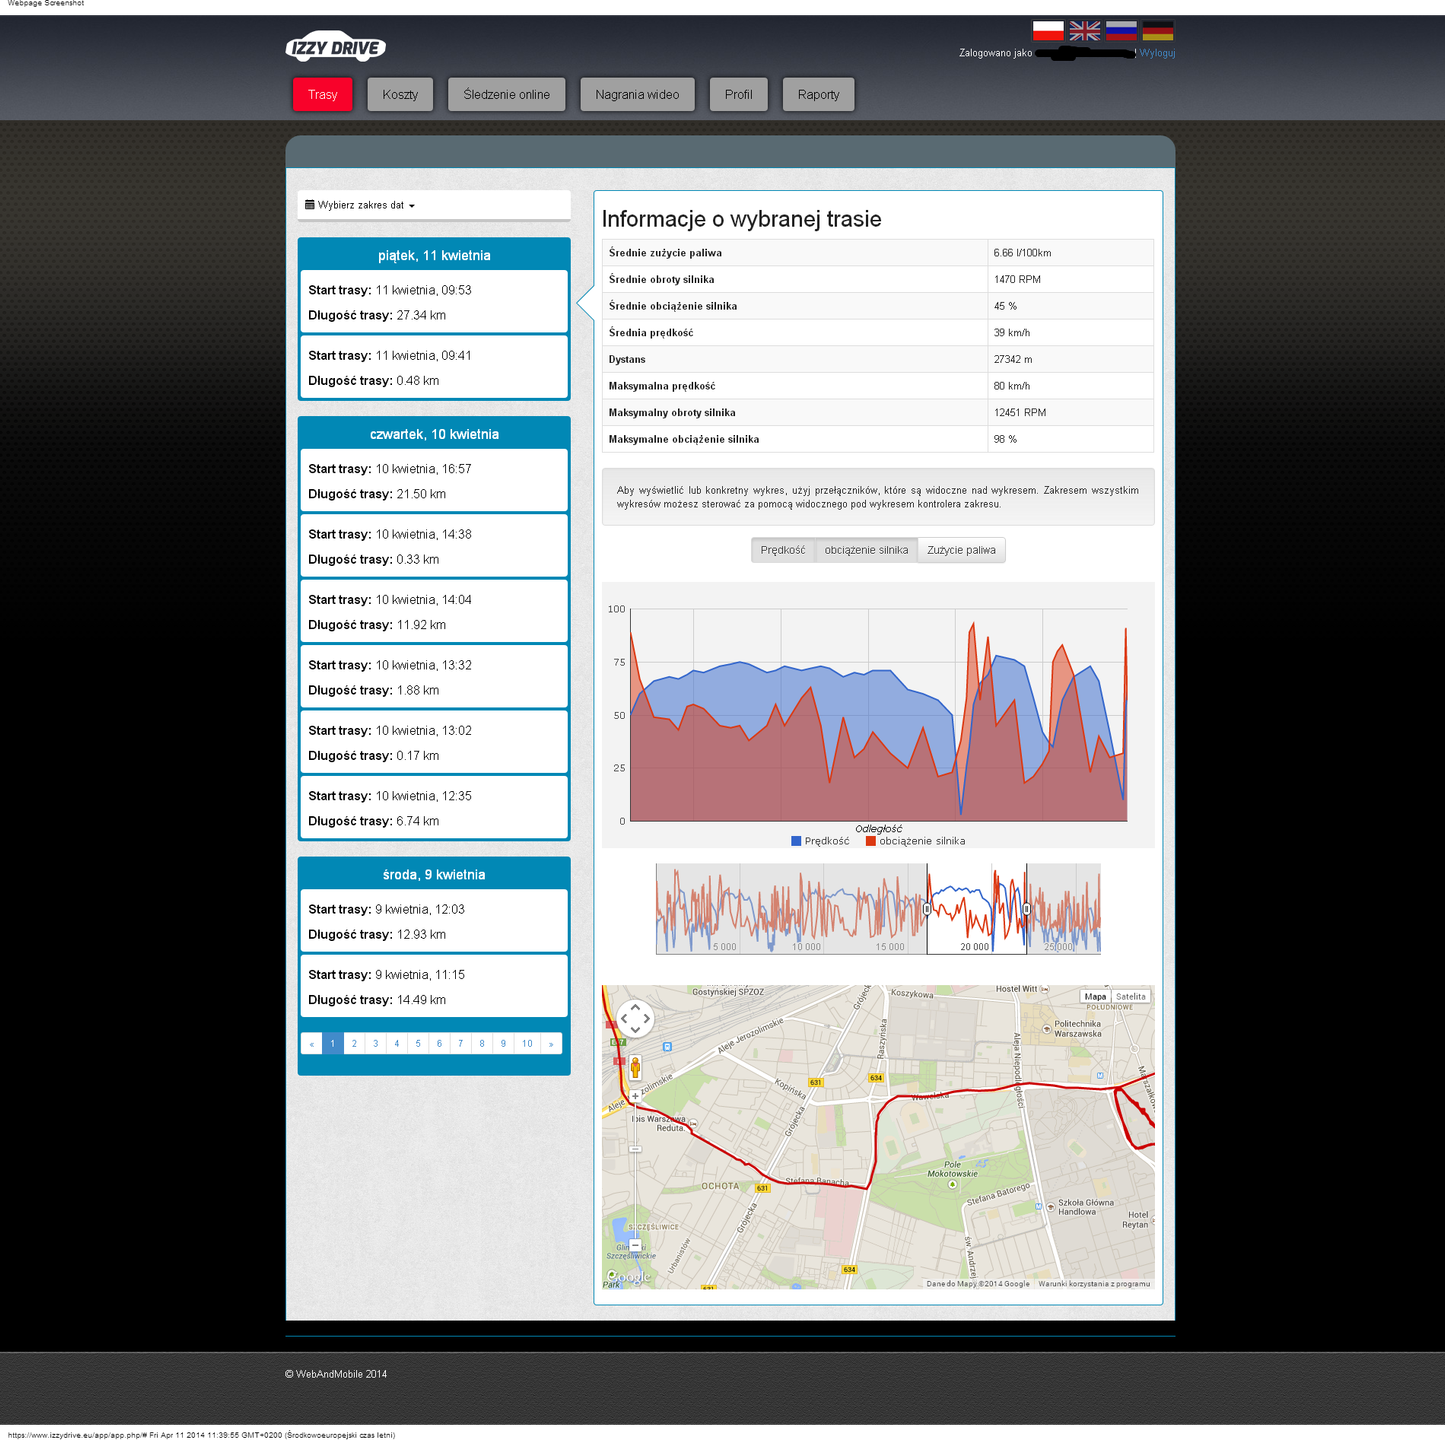Choose the German flag language icon
The width and height of the screenshot is (1445, 1440).
pos(1158,31)
